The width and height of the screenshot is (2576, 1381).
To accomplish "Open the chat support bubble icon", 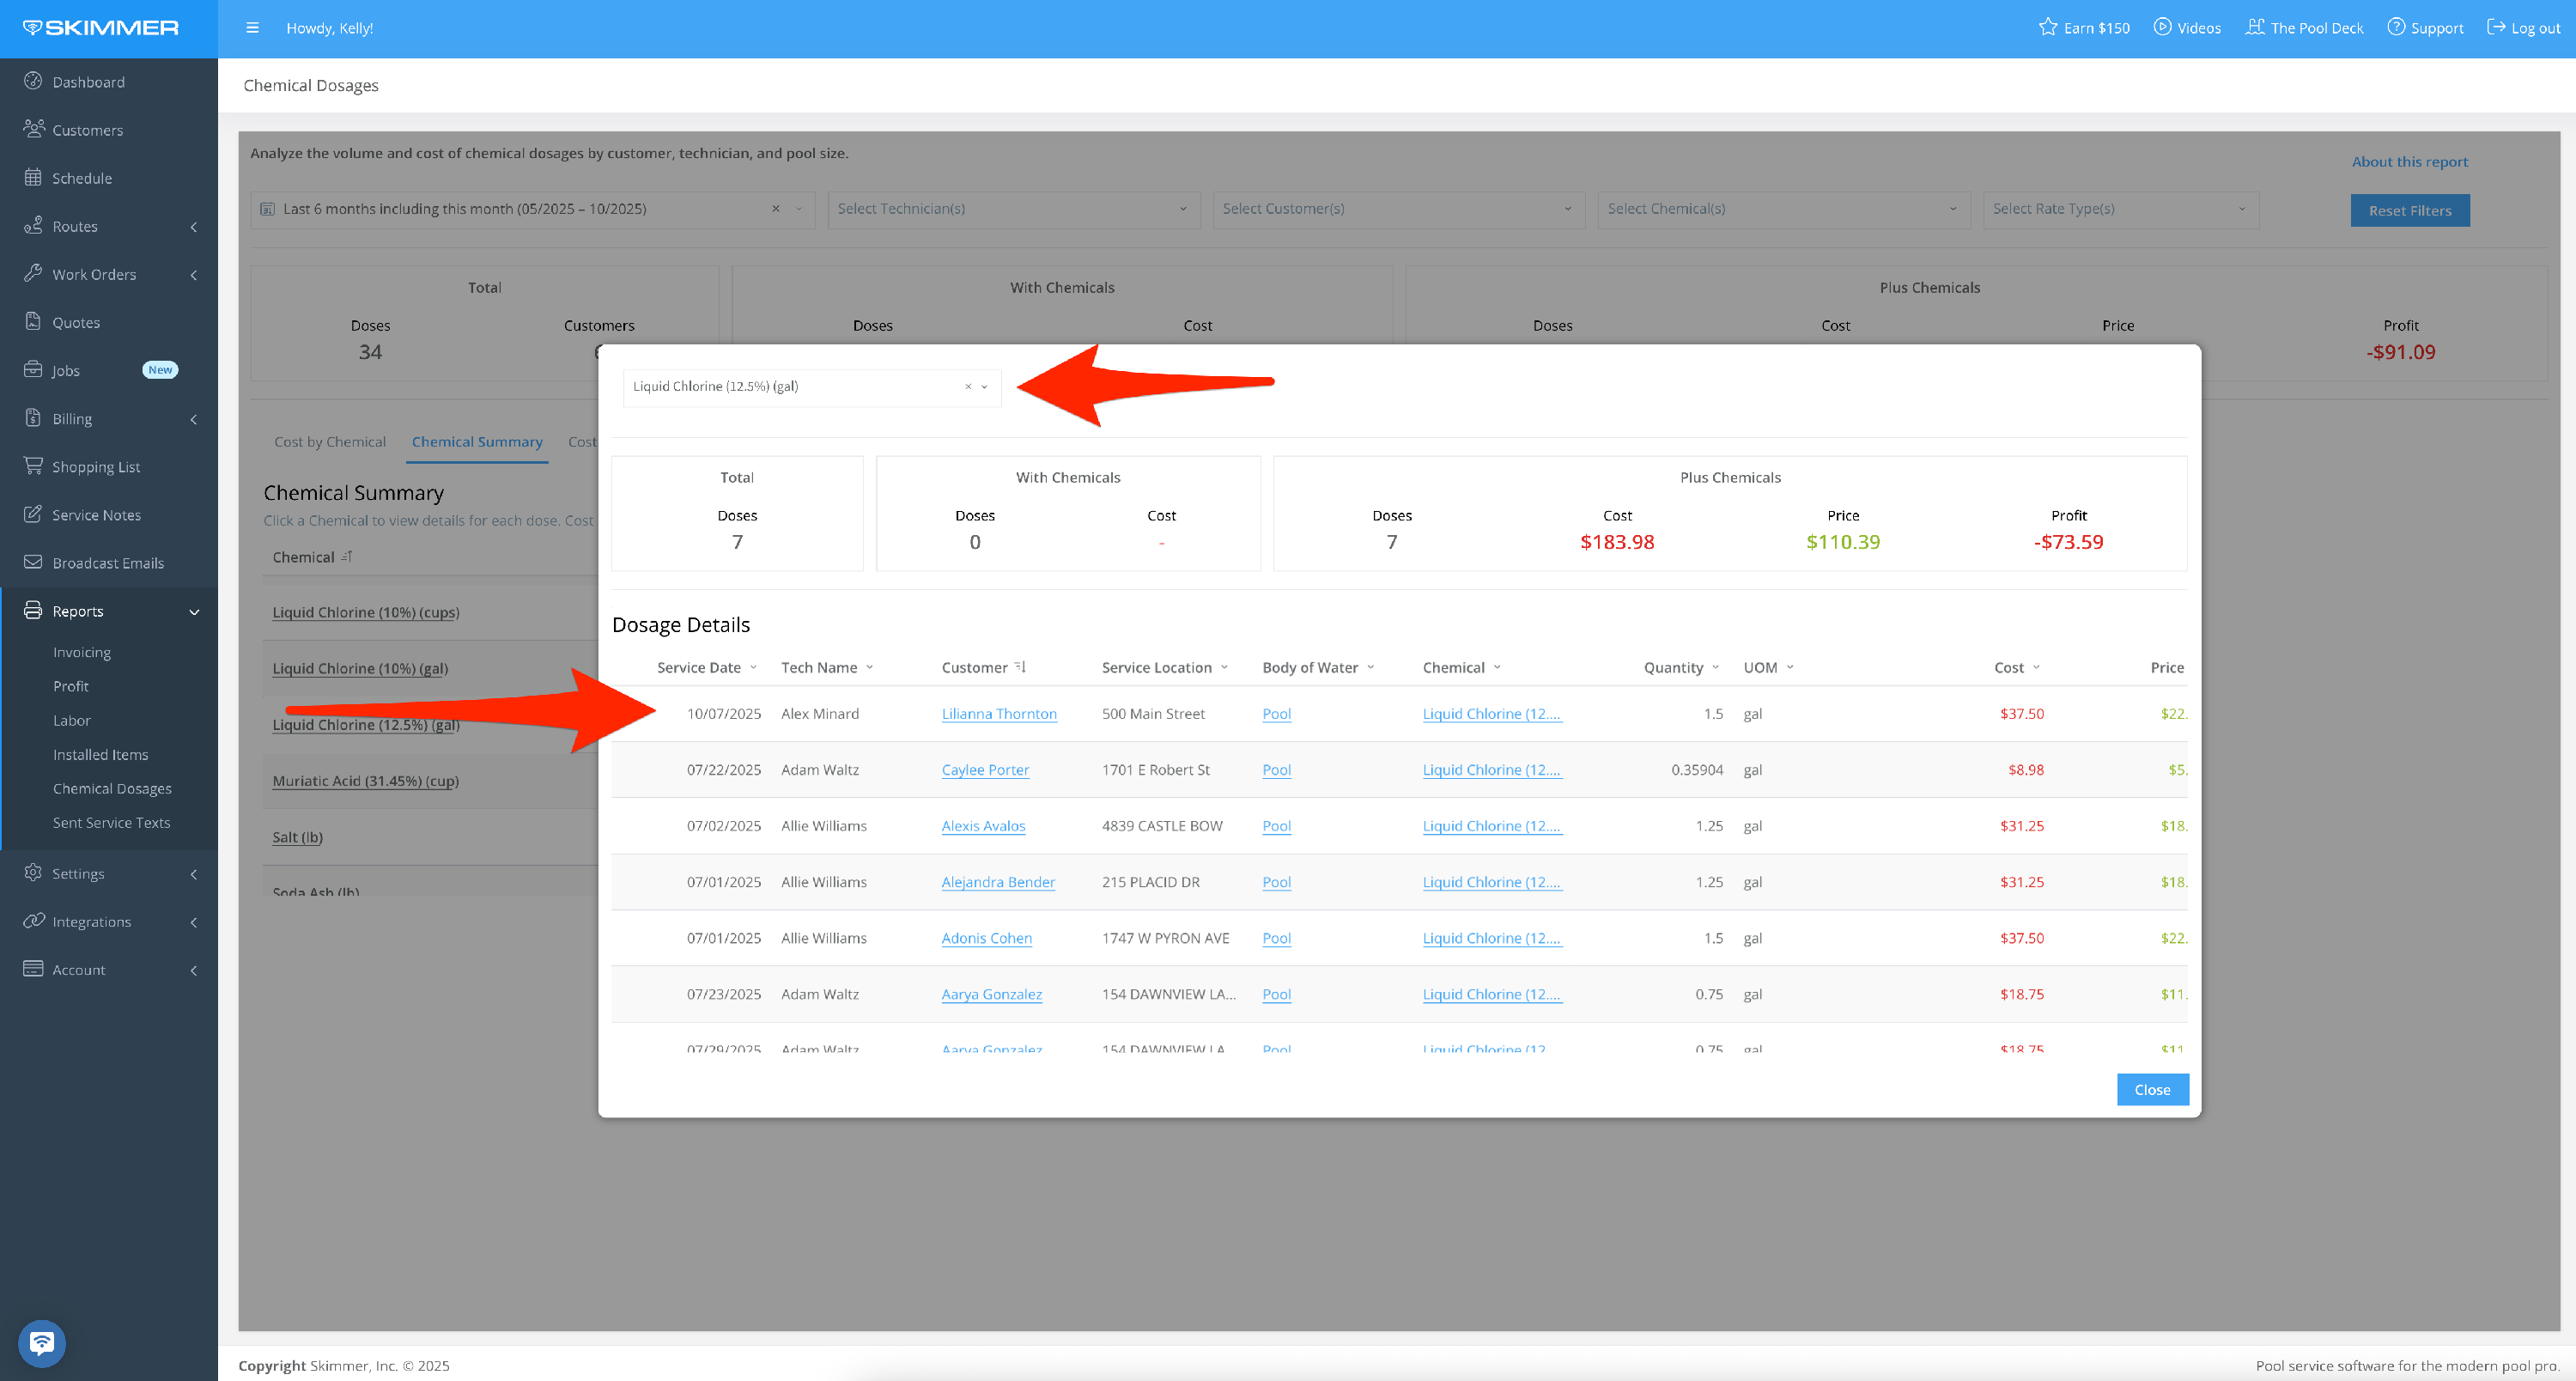I will [42, 1343].
